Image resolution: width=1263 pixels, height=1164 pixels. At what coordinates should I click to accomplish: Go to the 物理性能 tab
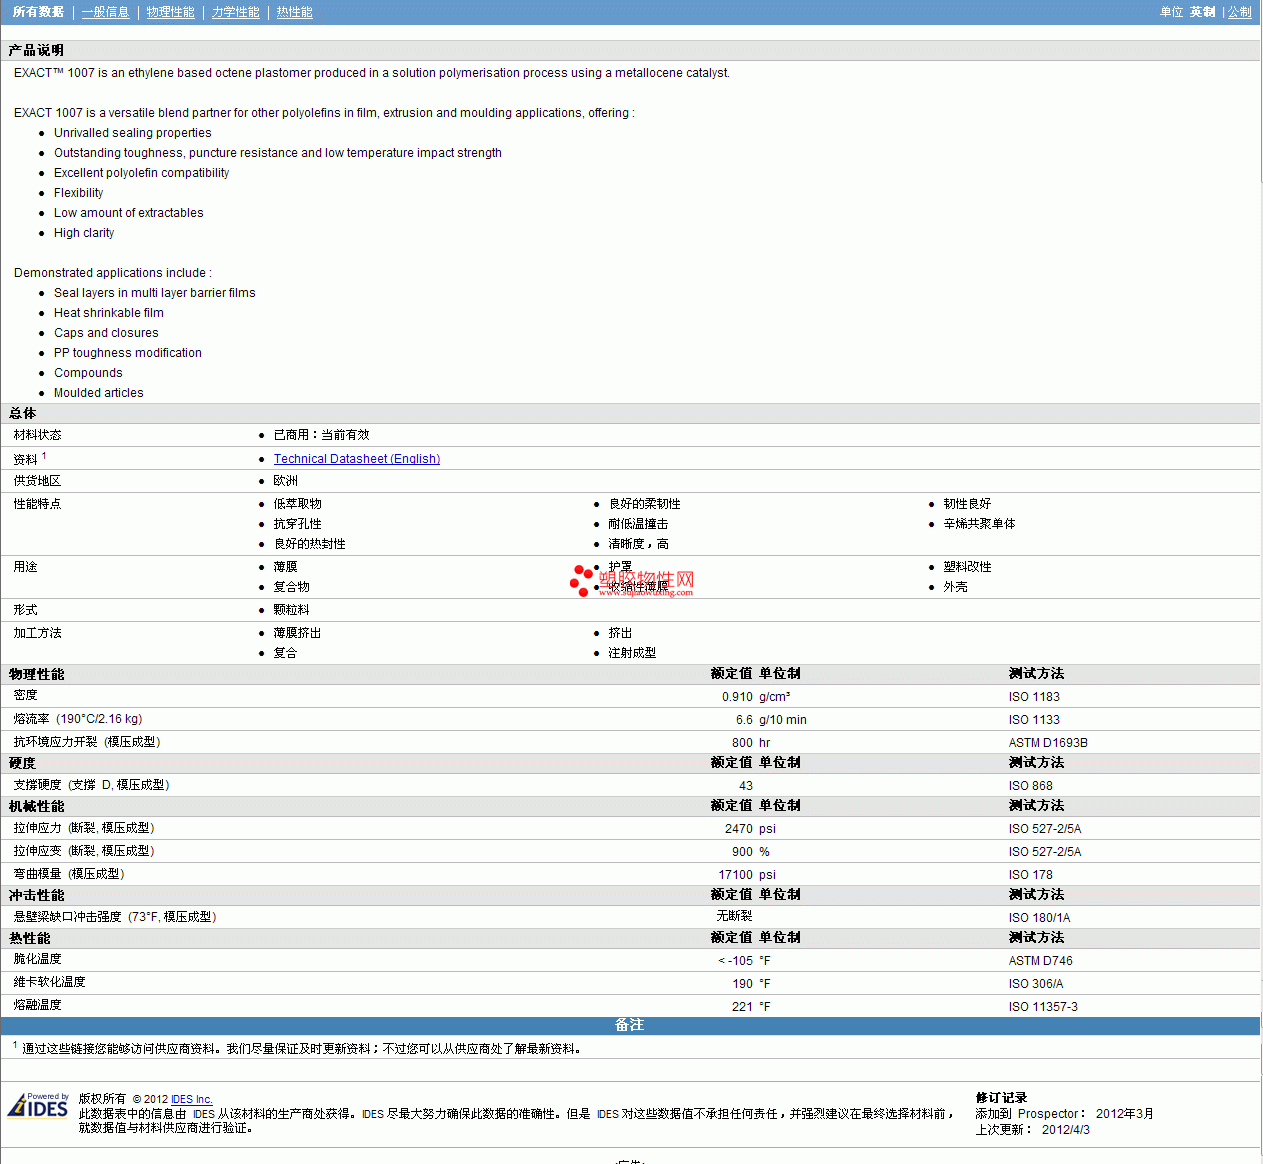click(170, 12)
